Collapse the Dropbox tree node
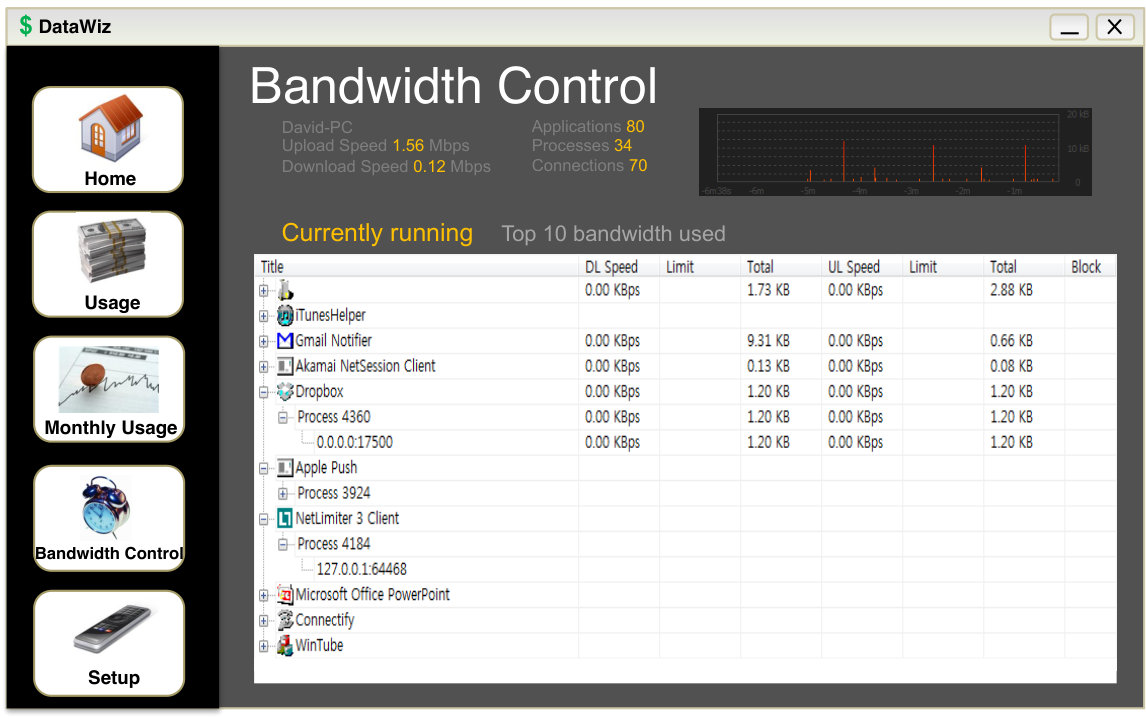This screenshot has height=719, width=1146. pos(264,392)
